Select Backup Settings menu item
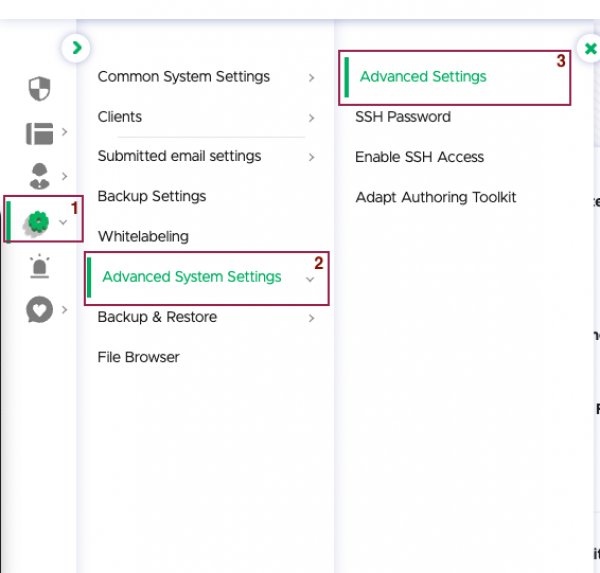600x573 pixels. [x=152, y=196]
